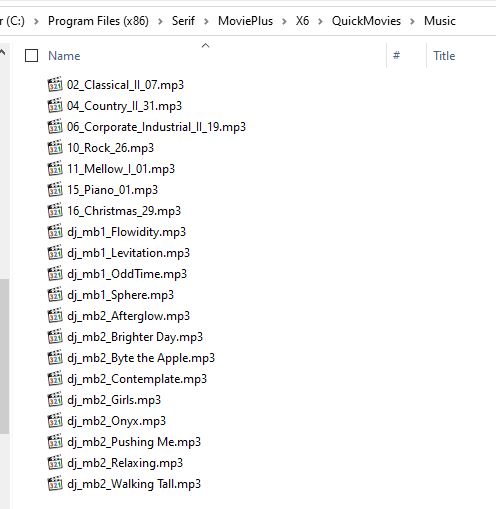Click the dj_mb1_Flowidity.mp3 file icon
Image resolution: width=496 pixels, height=509 pixels.
pyautogui.click(x=55, y=232)
